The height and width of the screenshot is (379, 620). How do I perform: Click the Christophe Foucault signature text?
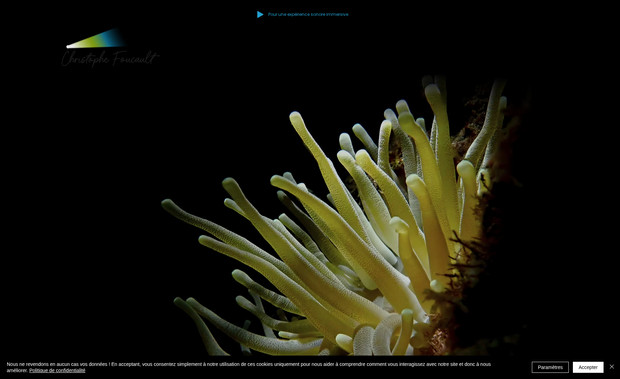point(110,59)
